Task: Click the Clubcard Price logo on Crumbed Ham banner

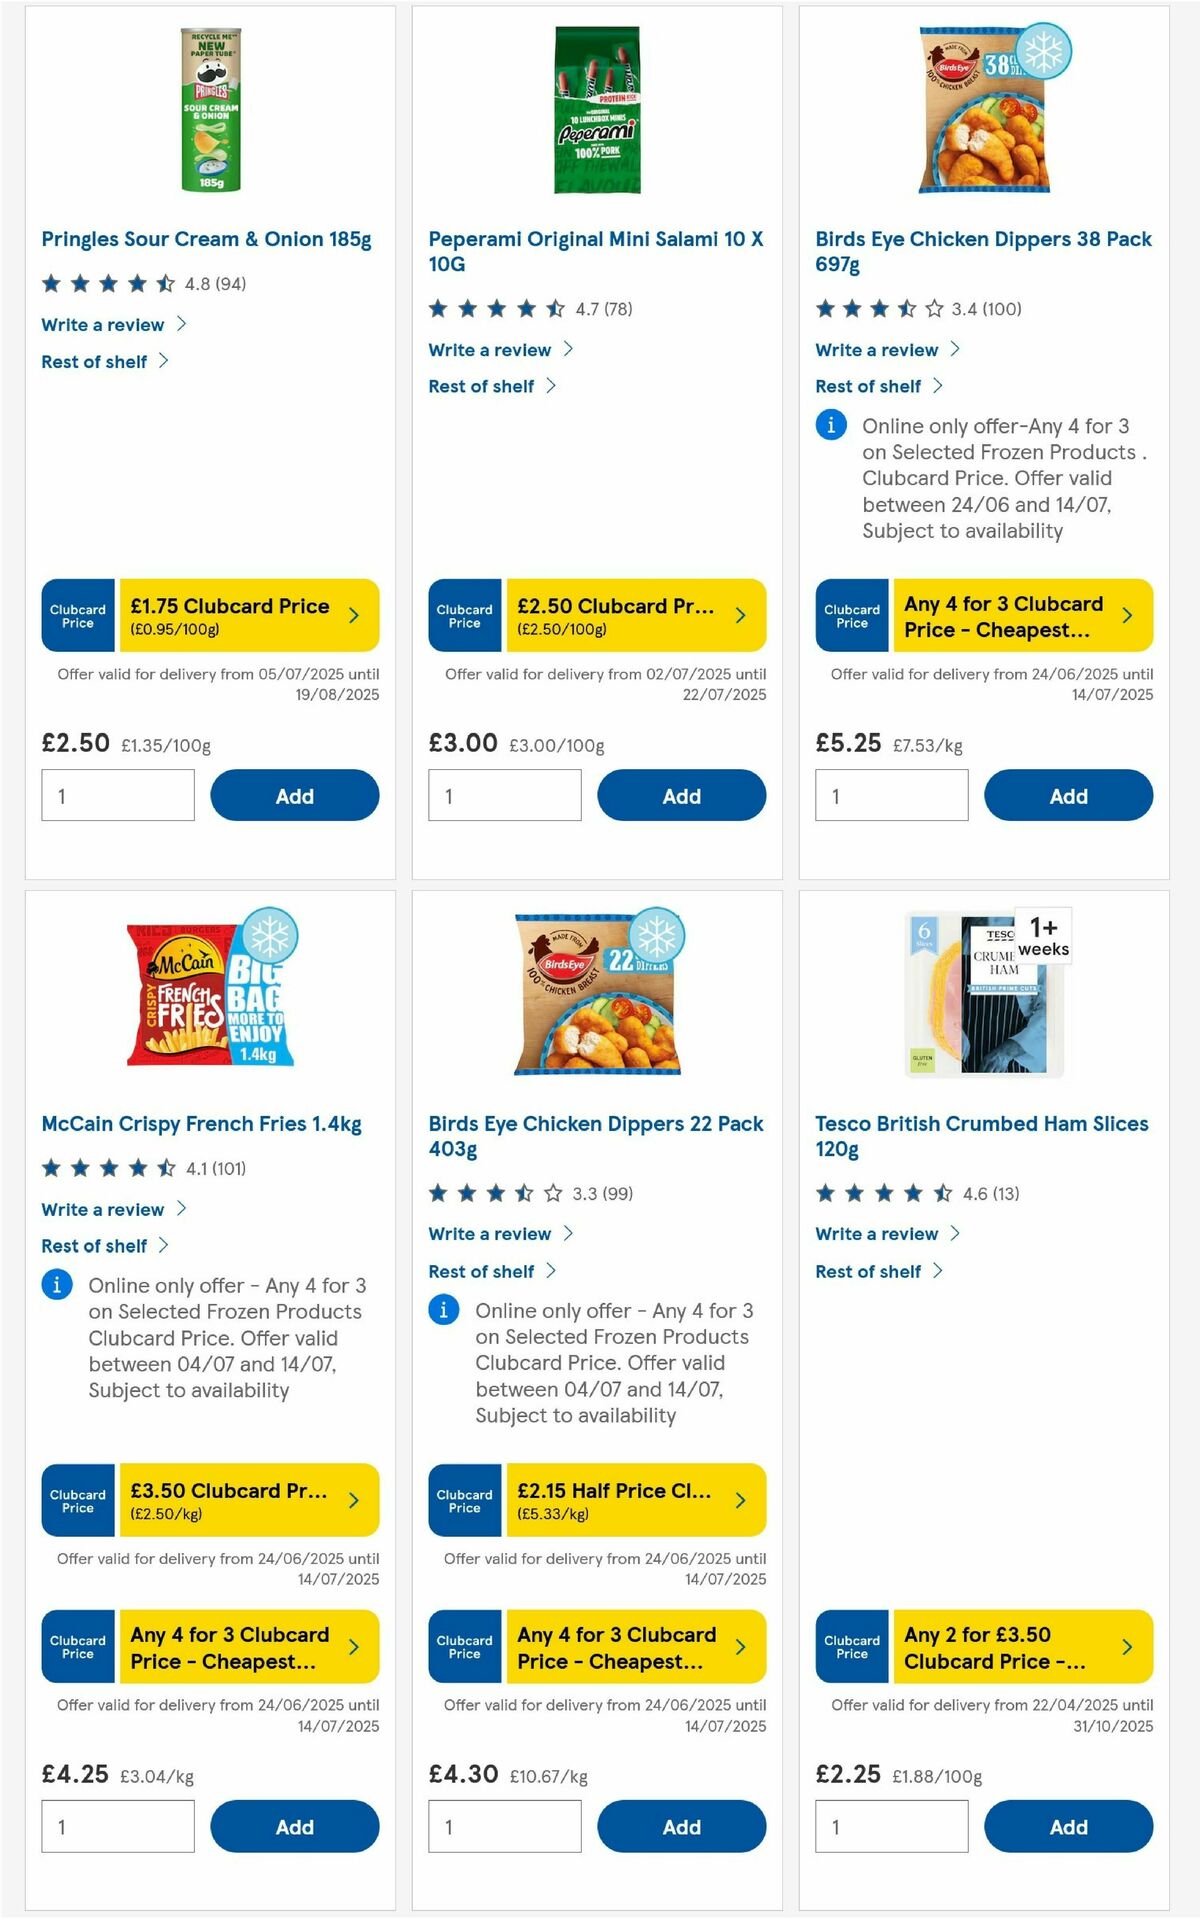Action: click(x=851, y=1647)
